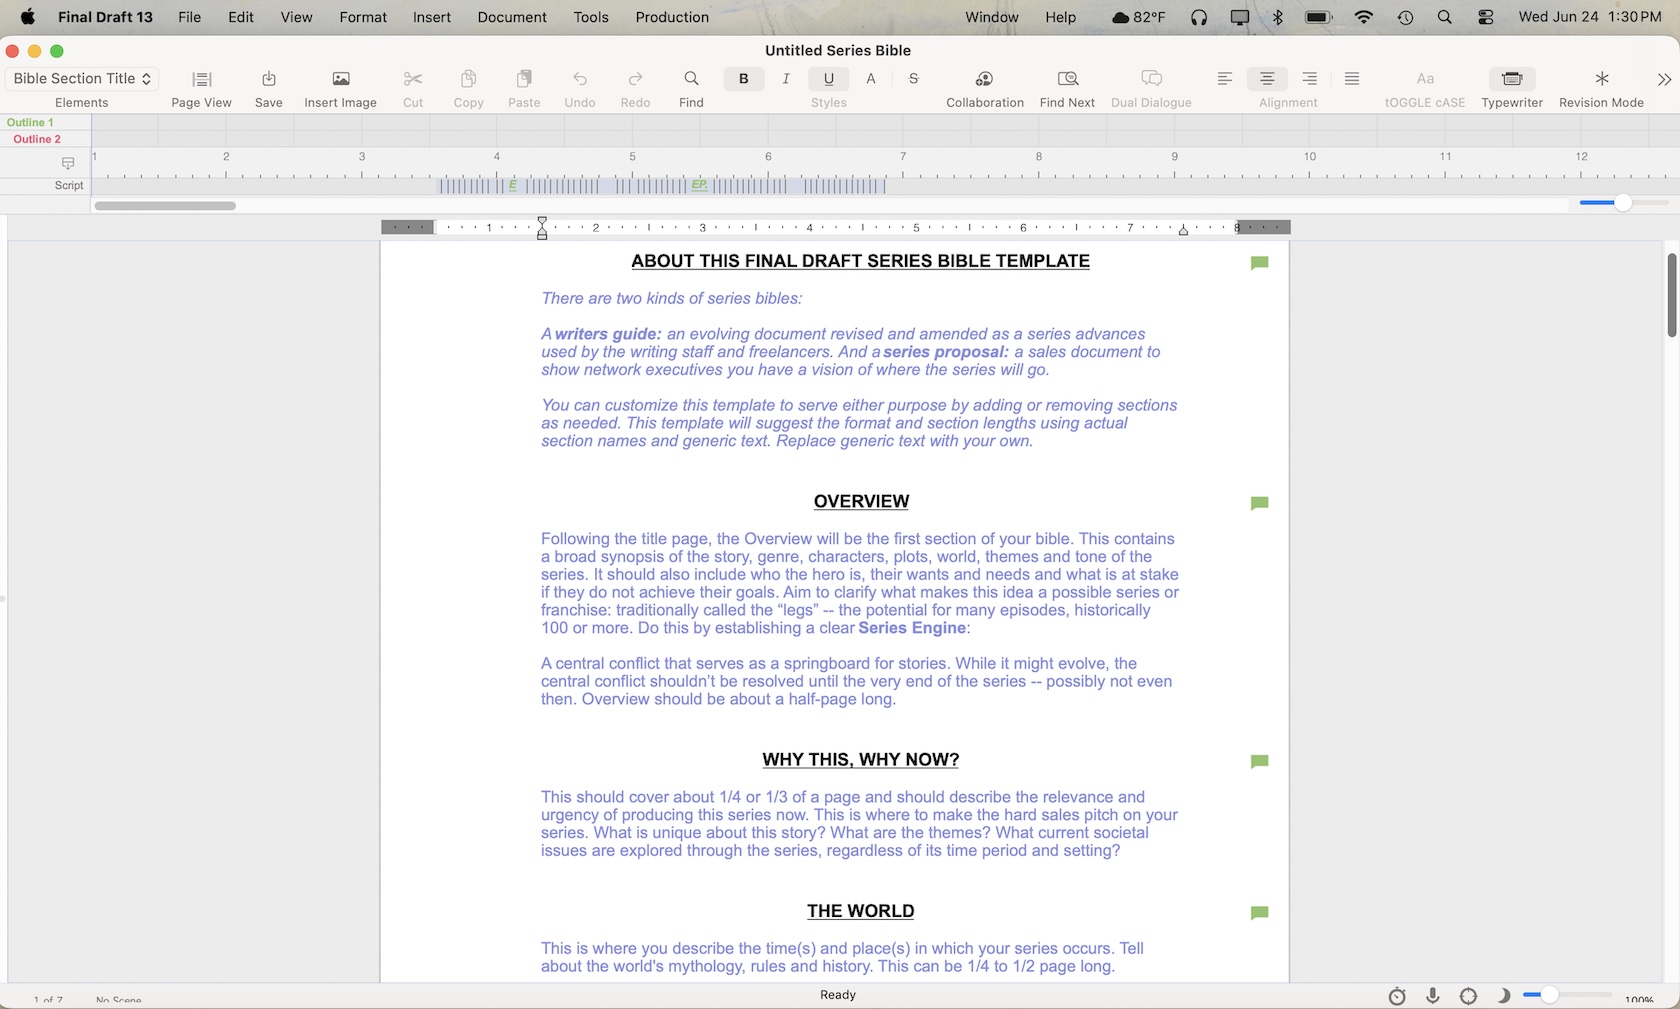1680x1009 pixels.
Task: Click the target goal icon in status bar
Action: pyautogui.click(x=1468, y=996)
